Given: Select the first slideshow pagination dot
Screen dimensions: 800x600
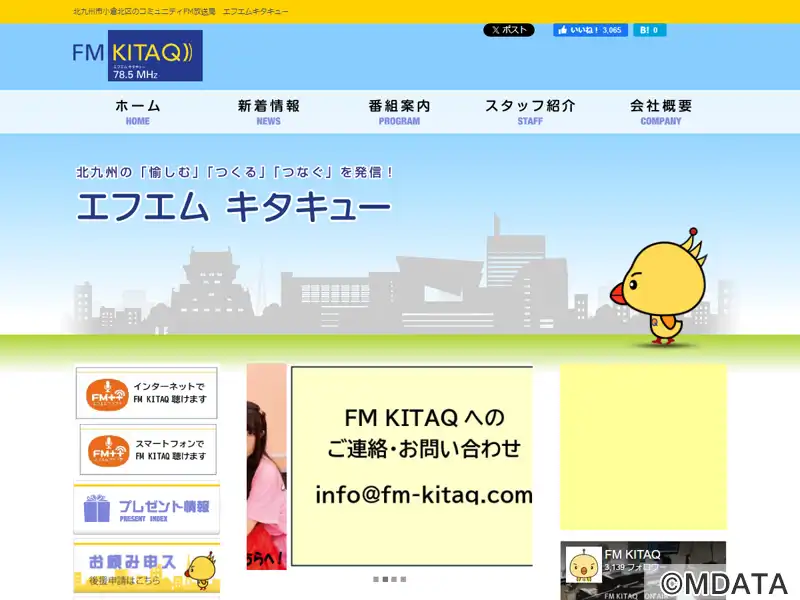Looking at the screenshot, I should pyautogui.click(x=376, y=579).
